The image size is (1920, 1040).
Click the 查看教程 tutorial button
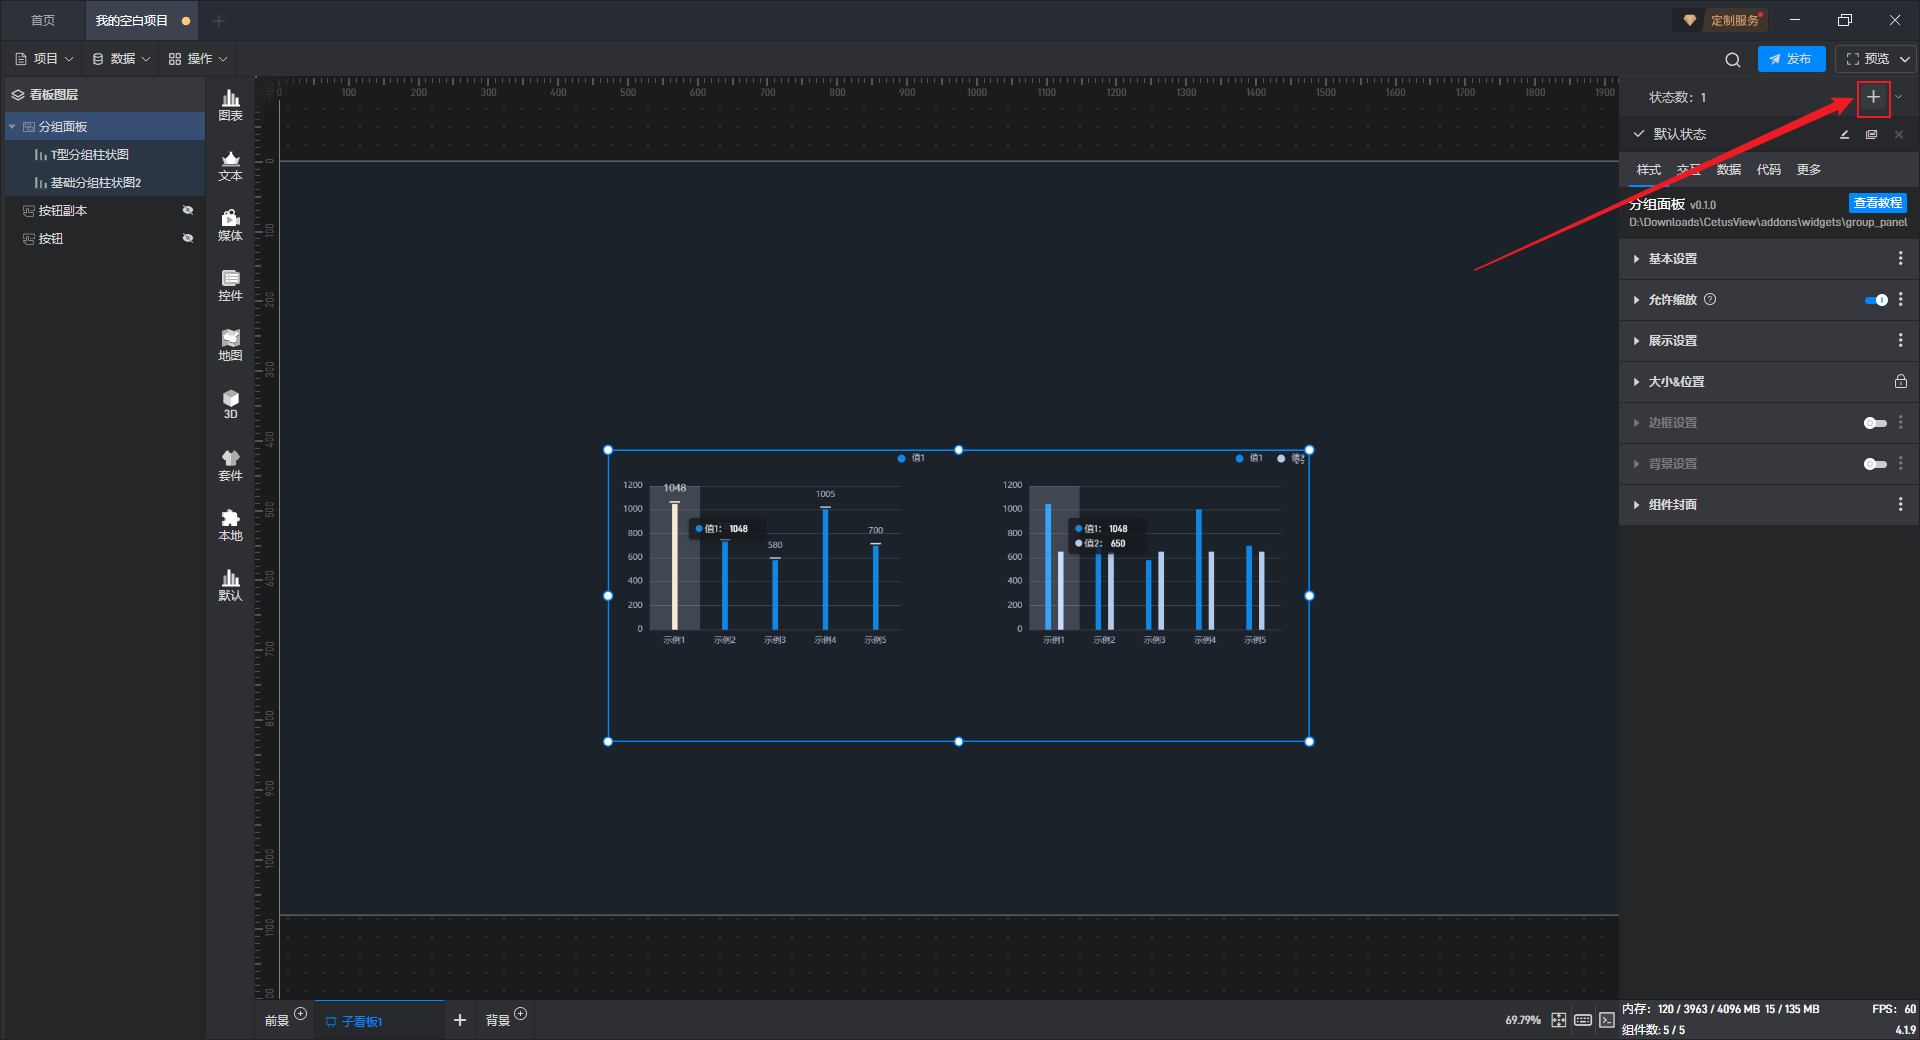pos(1877,203)
